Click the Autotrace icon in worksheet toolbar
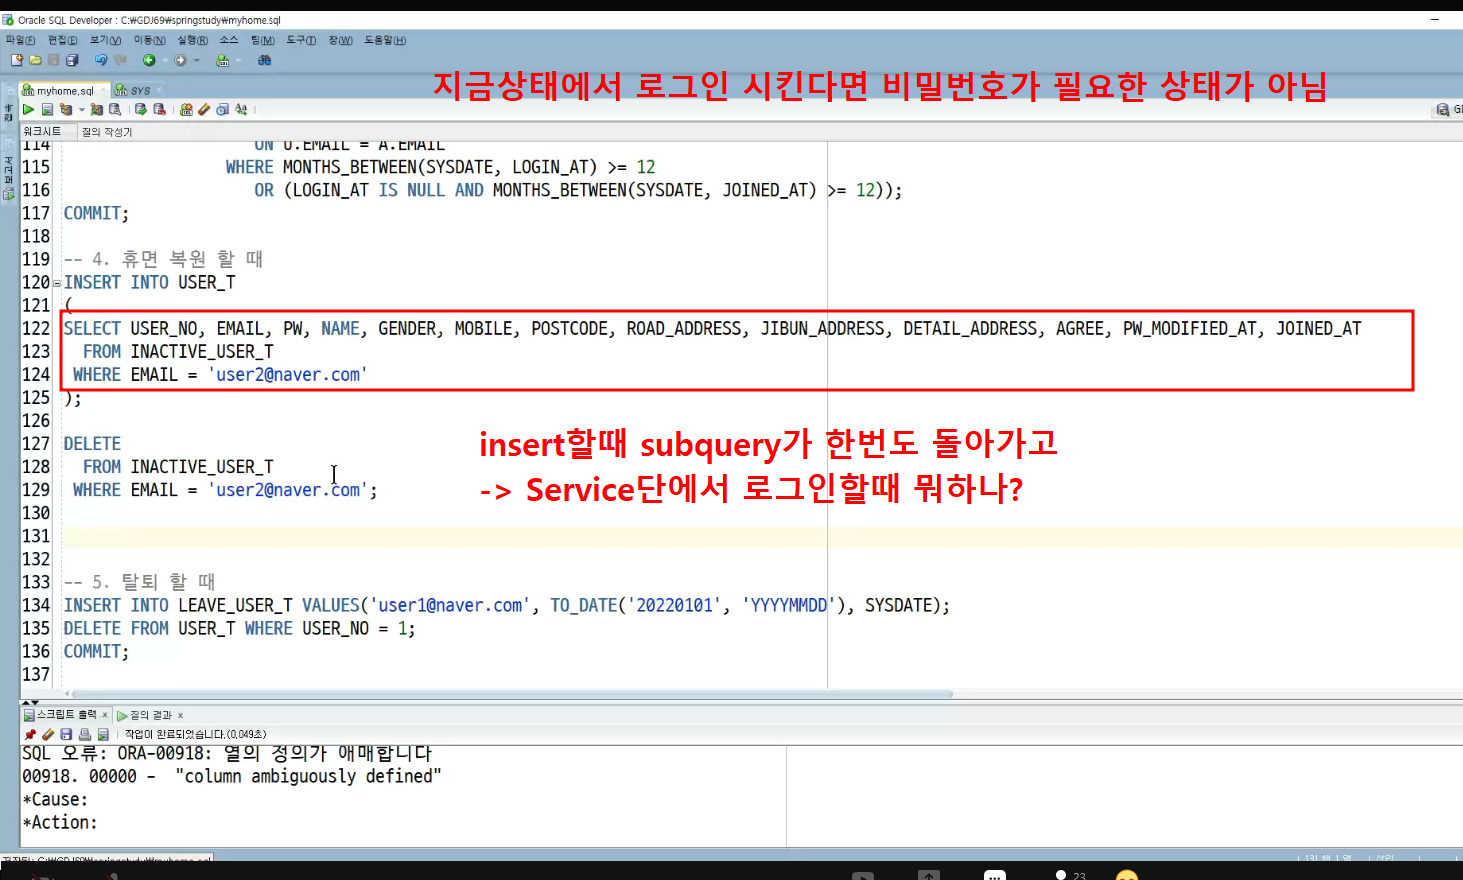Image resolution: width=1463 pixels, height=880 pixels. tap(97, 109)
